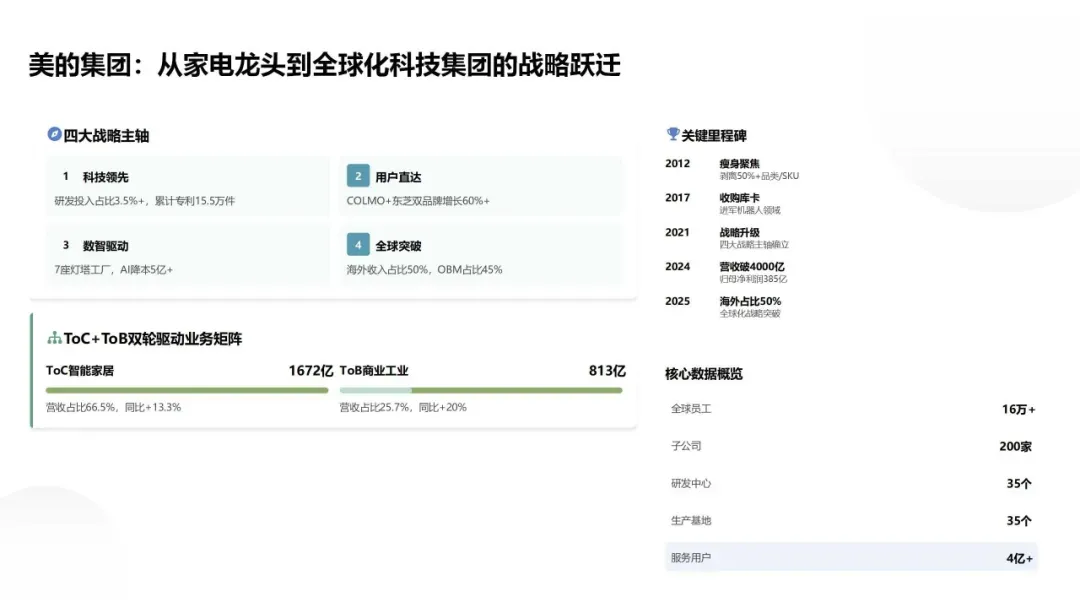Click the number 4 badge for 全球突破

pyautogui.click(x=358, y=244)
